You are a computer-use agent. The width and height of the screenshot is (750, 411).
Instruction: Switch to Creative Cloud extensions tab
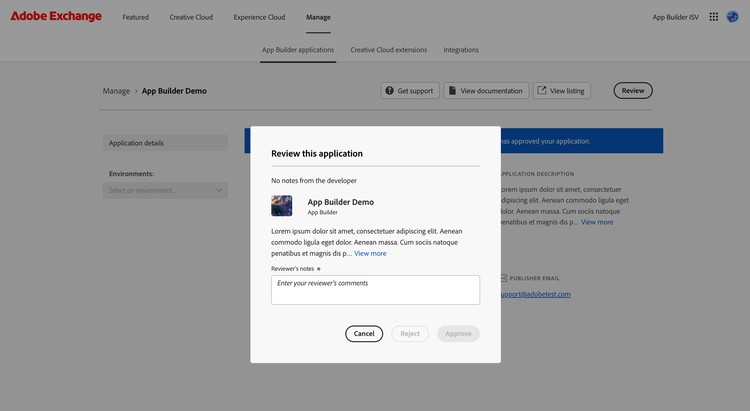(x=388, y=50)
